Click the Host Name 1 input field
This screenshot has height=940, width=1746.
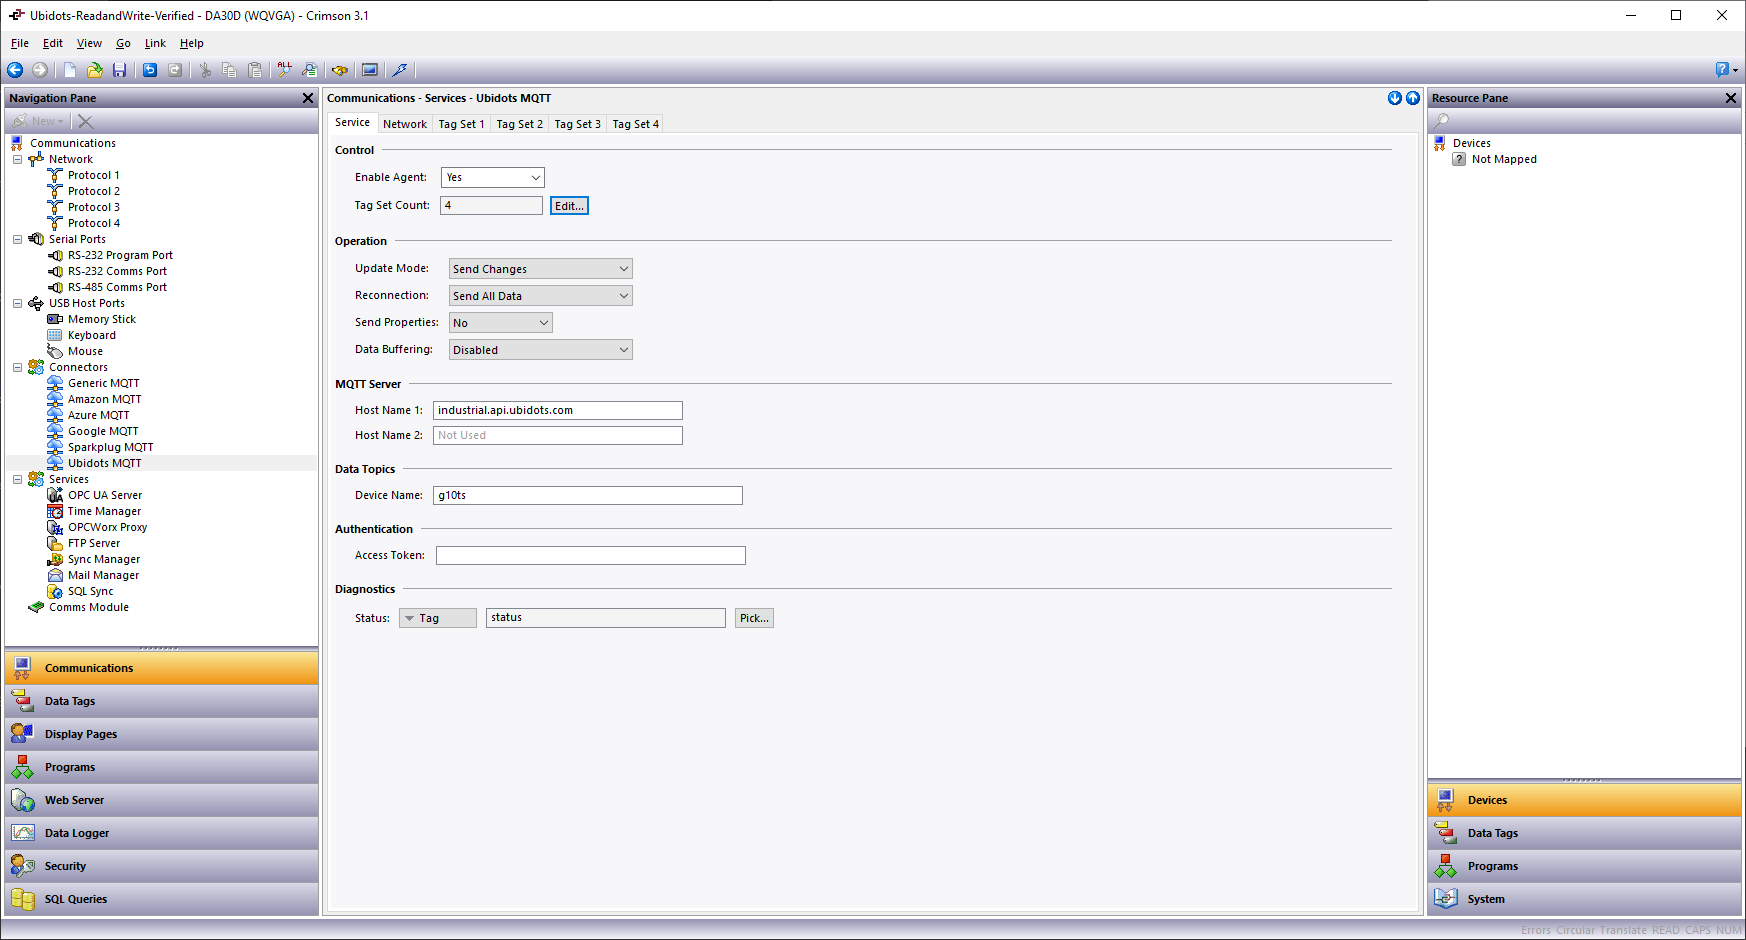[558, 410]
